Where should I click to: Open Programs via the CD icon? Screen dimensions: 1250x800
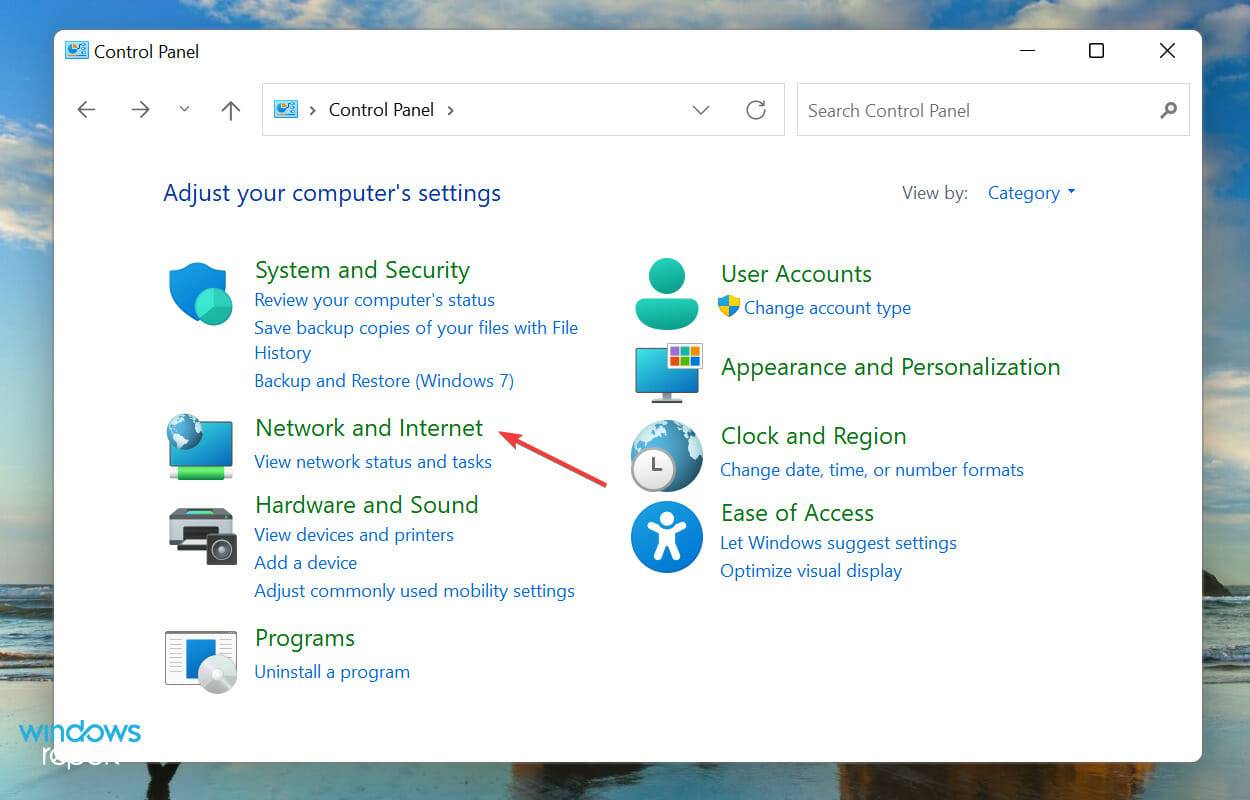click(x=200, y=659)
